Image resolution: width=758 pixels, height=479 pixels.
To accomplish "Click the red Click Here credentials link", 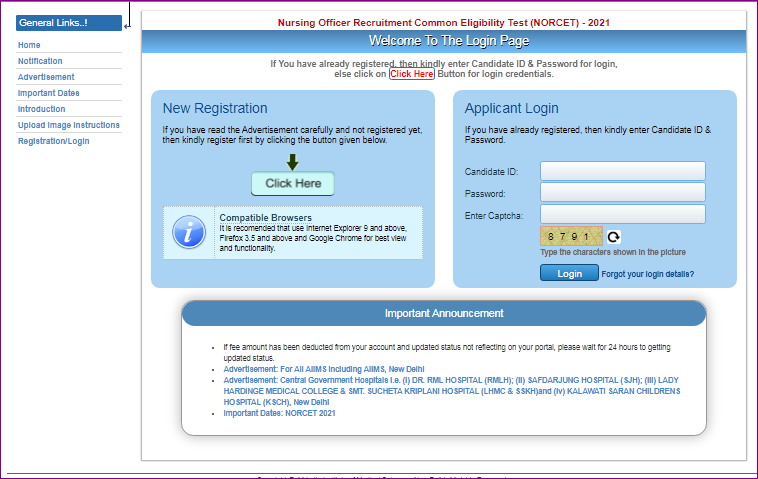I will click(412, 74).
